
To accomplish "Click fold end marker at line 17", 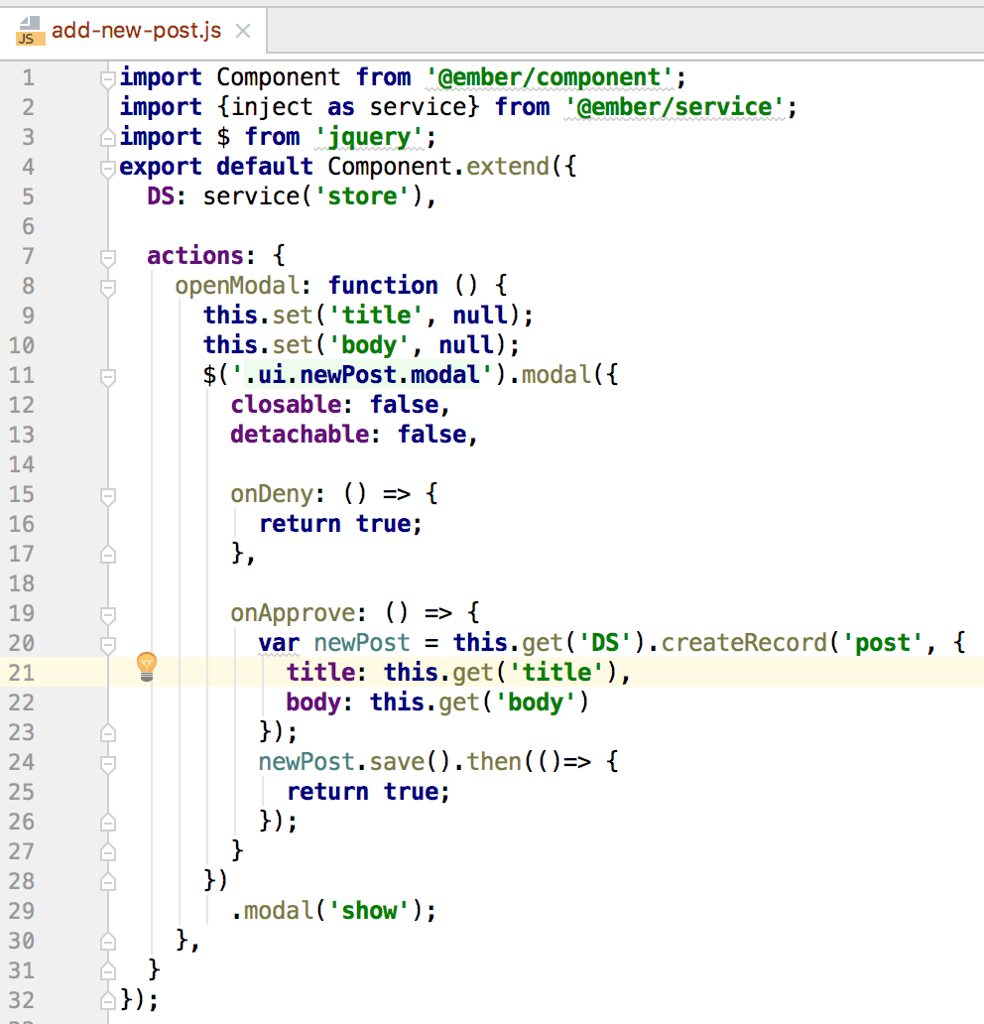I will pos(108,555).
